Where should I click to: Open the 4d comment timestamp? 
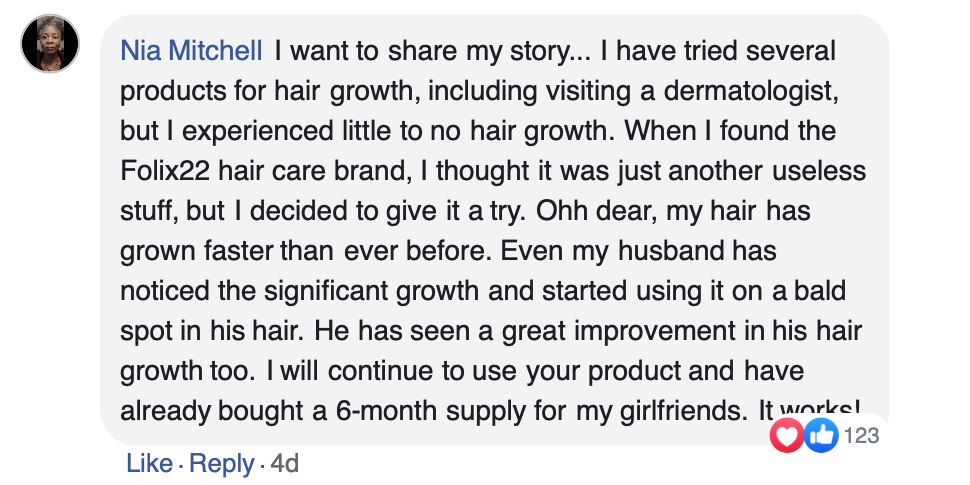click(285, 464)
